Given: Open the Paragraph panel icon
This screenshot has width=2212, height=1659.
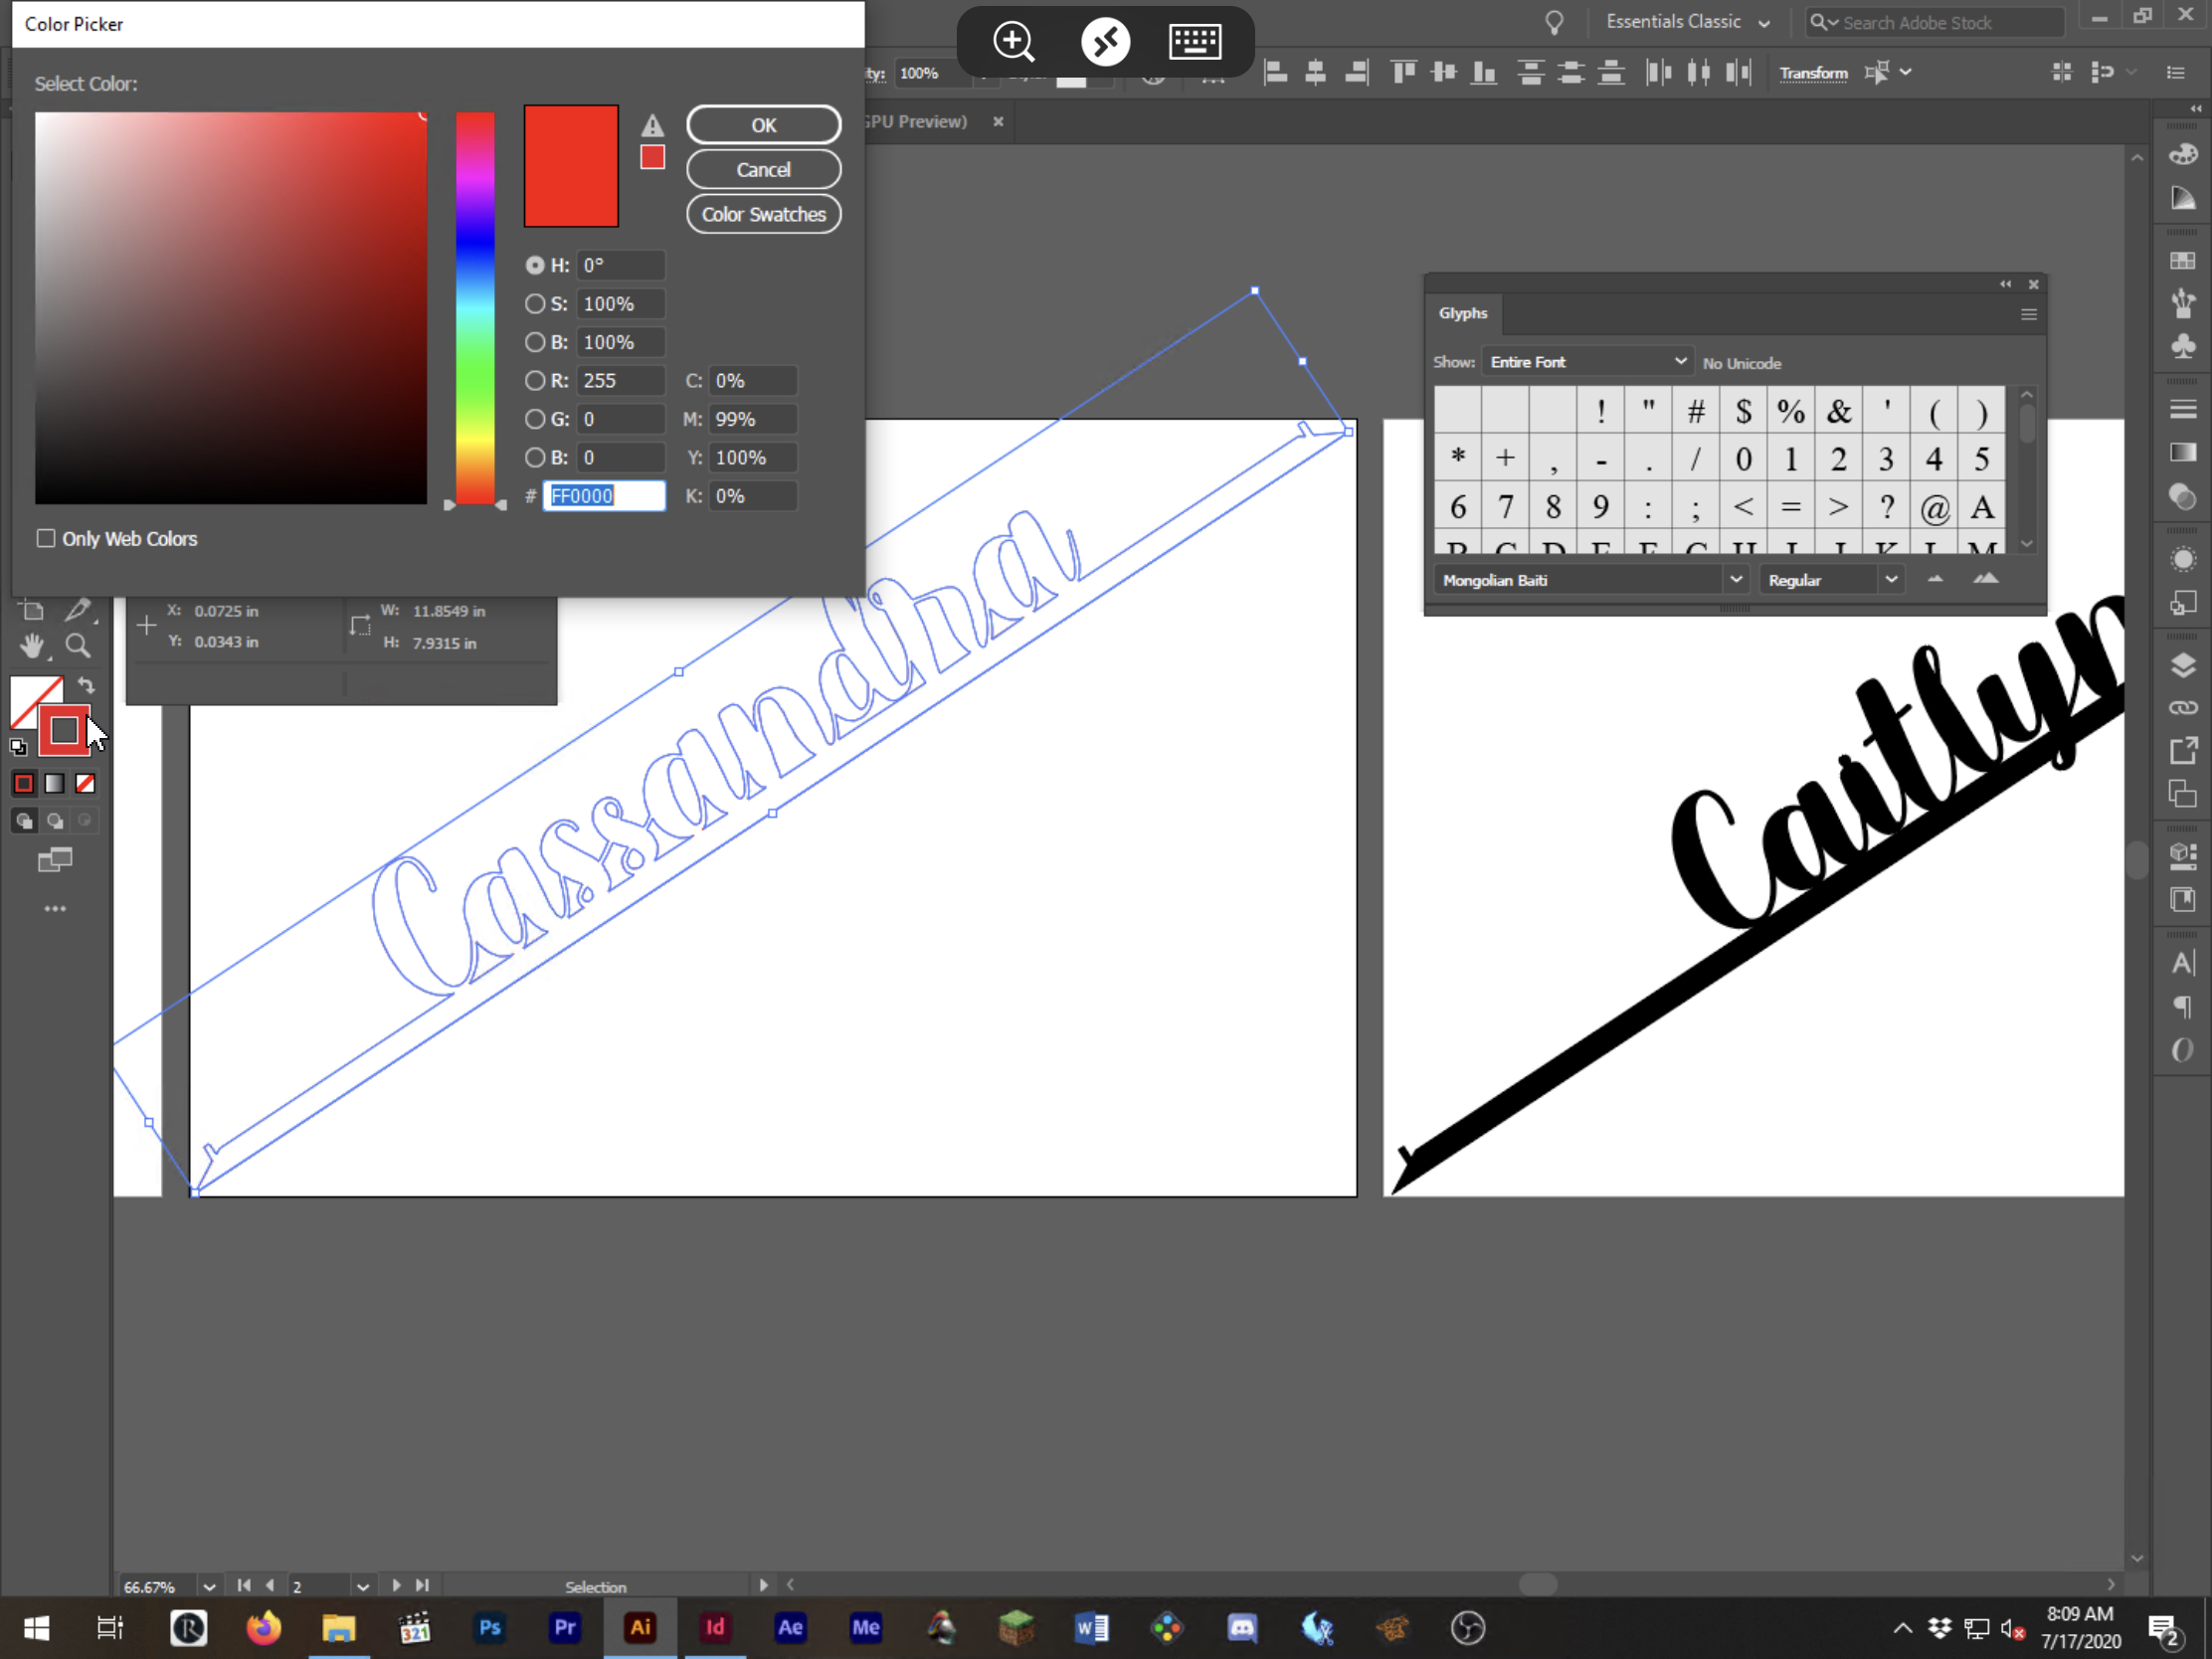Looking at the screenshot, I should [2183, 1007].
